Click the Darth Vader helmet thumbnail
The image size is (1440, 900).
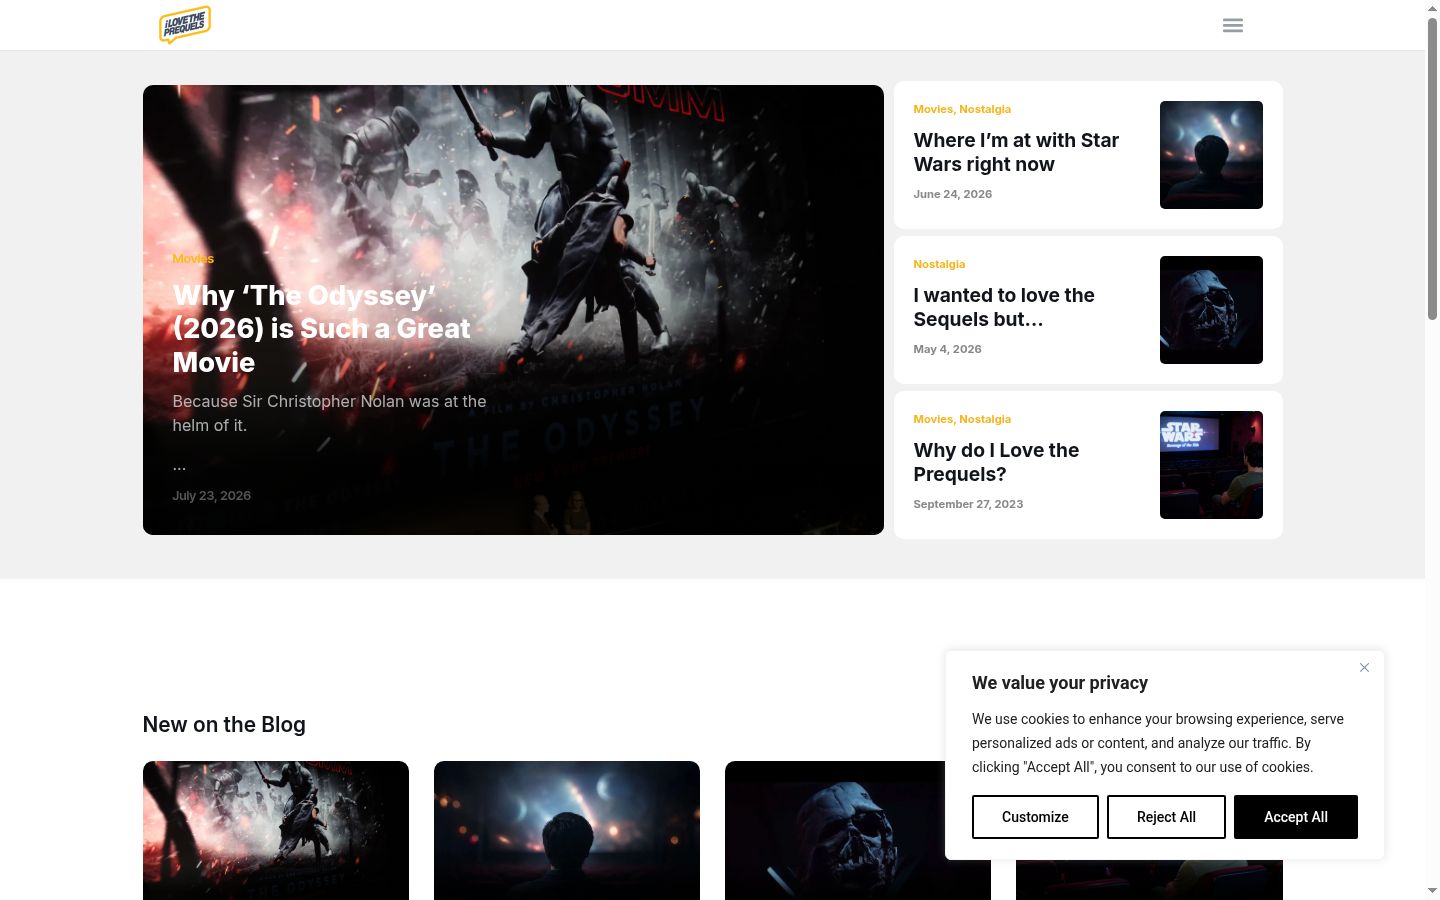click(x=1211, y=310)
